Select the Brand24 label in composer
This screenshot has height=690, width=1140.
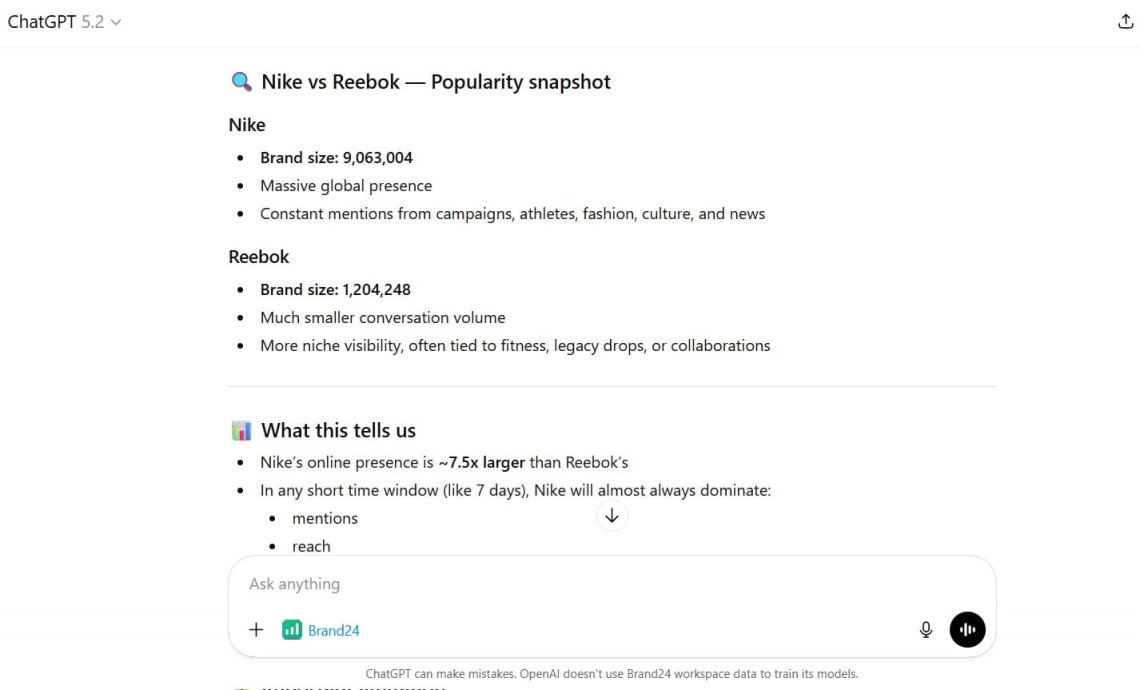point(334,631)
